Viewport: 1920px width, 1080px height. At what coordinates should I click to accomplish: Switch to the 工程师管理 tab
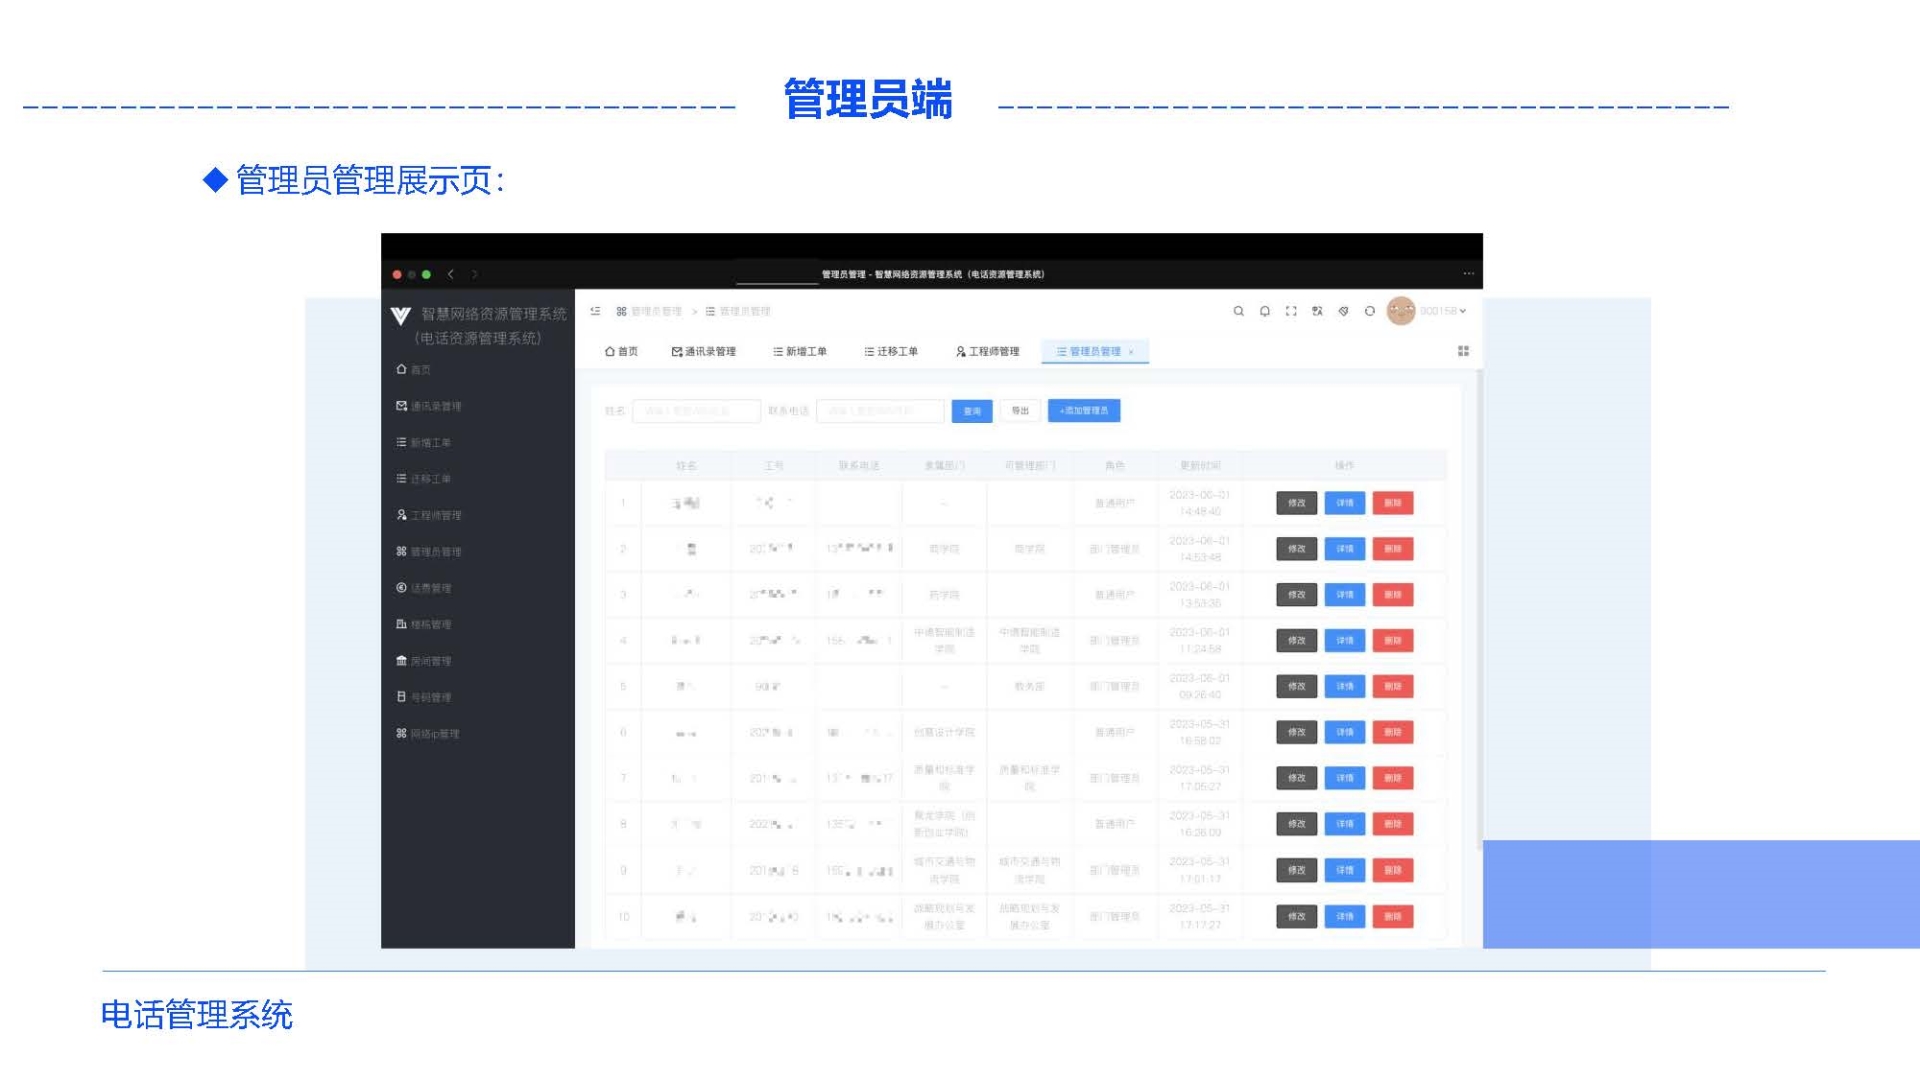pyautogui.click(x=987, y=351)
